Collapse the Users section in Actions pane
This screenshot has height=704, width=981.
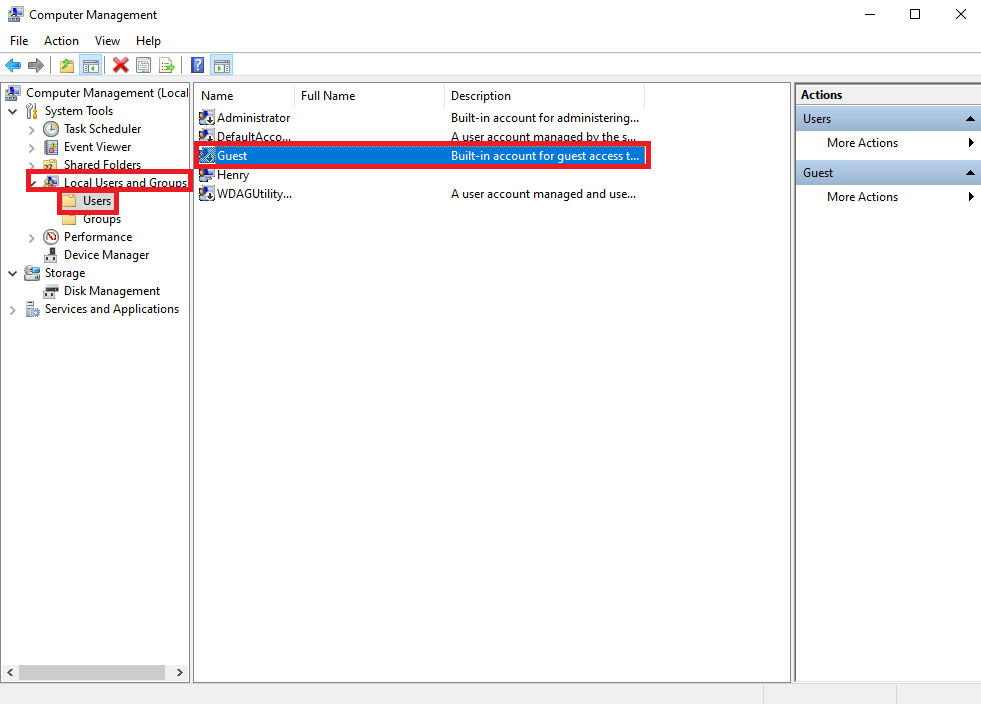coord(970,119)
